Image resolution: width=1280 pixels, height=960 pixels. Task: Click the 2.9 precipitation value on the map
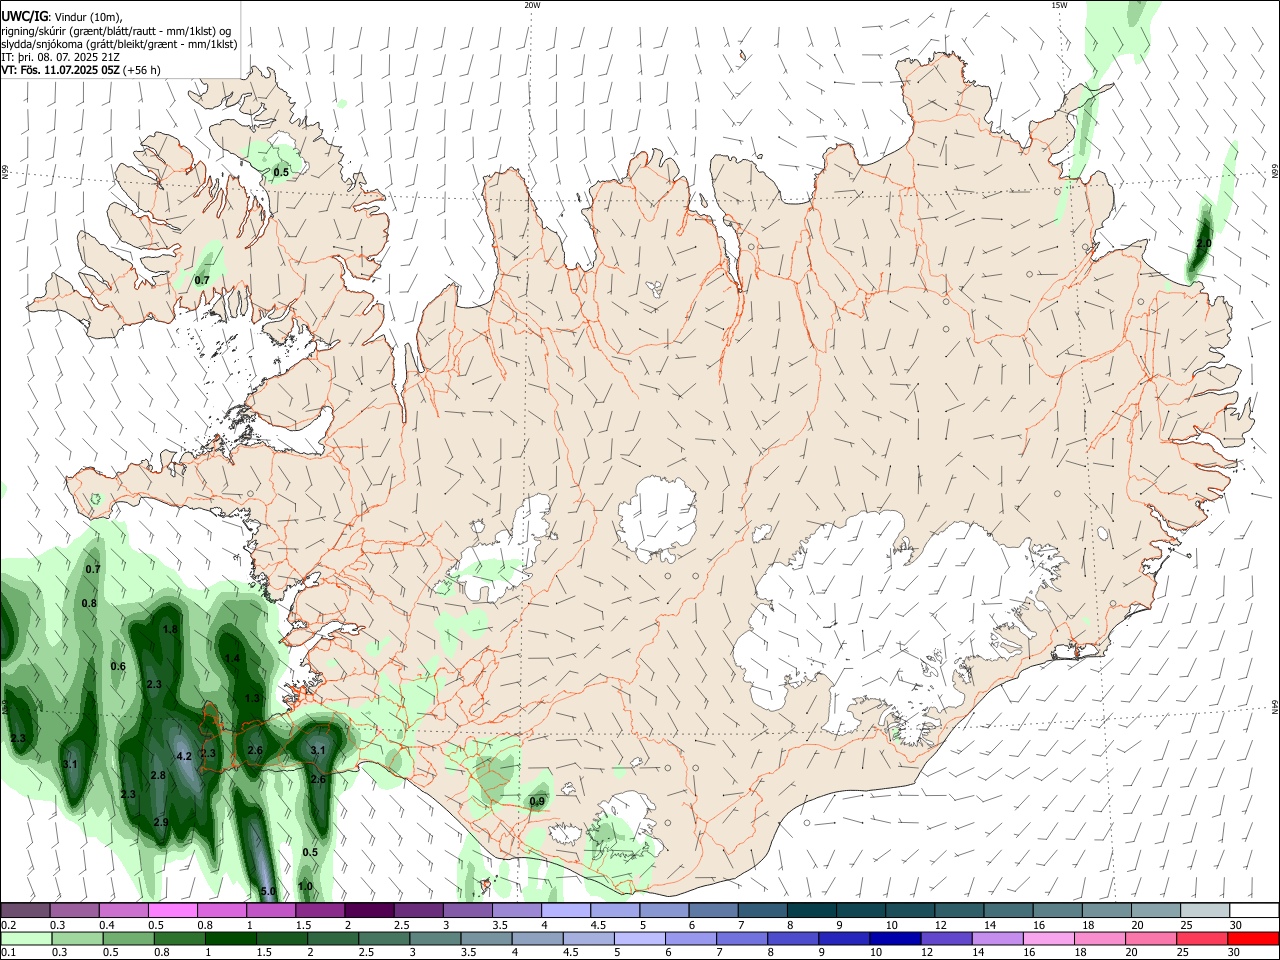[x=161, y=821]
